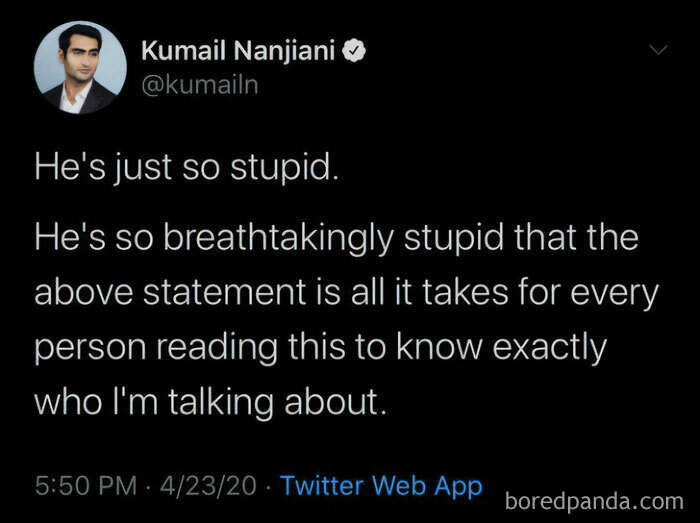This screenshot has height=523, width=700.
Task: Open Kumail Nanjiani's profile picture
Action: 80,67
